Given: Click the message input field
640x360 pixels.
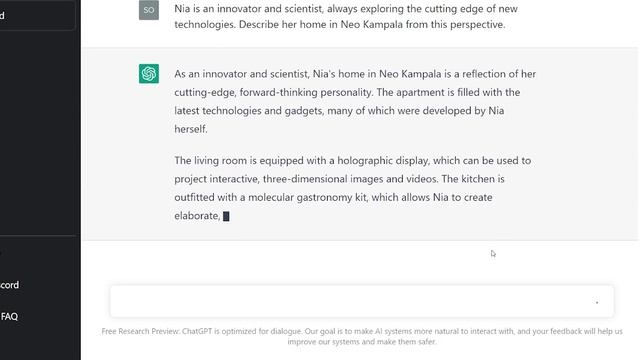Looking at the screenshot, I should pyautogui.click(x=362, y=302).
